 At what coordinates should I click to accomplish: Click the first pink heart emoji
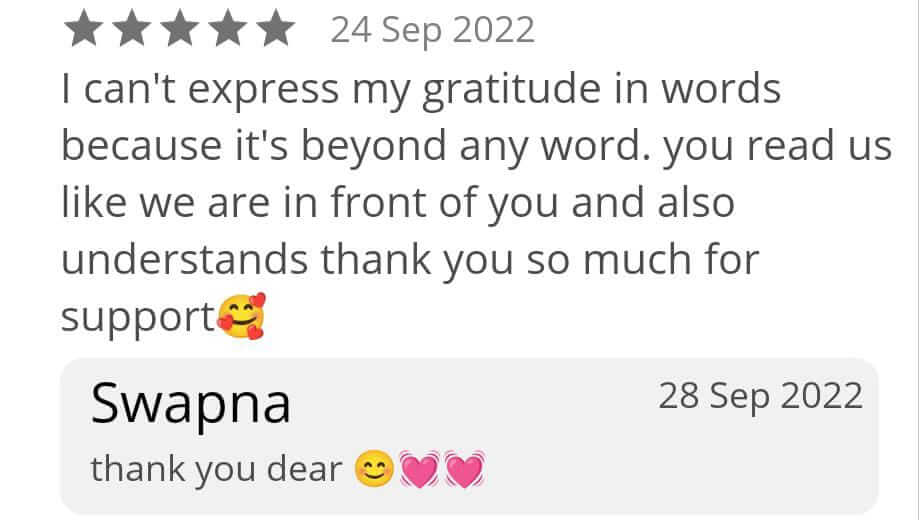tap(418, 468)
